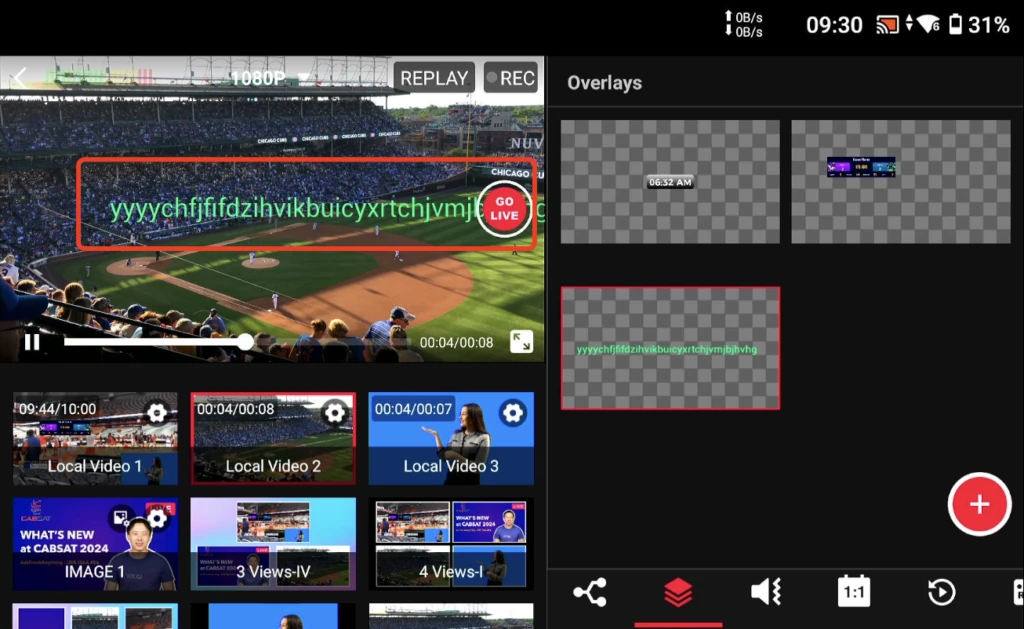Toggle the clock time overlay
Image resolution: width=1024 pixels, height=629 pixels.
[x=670, y=182]
